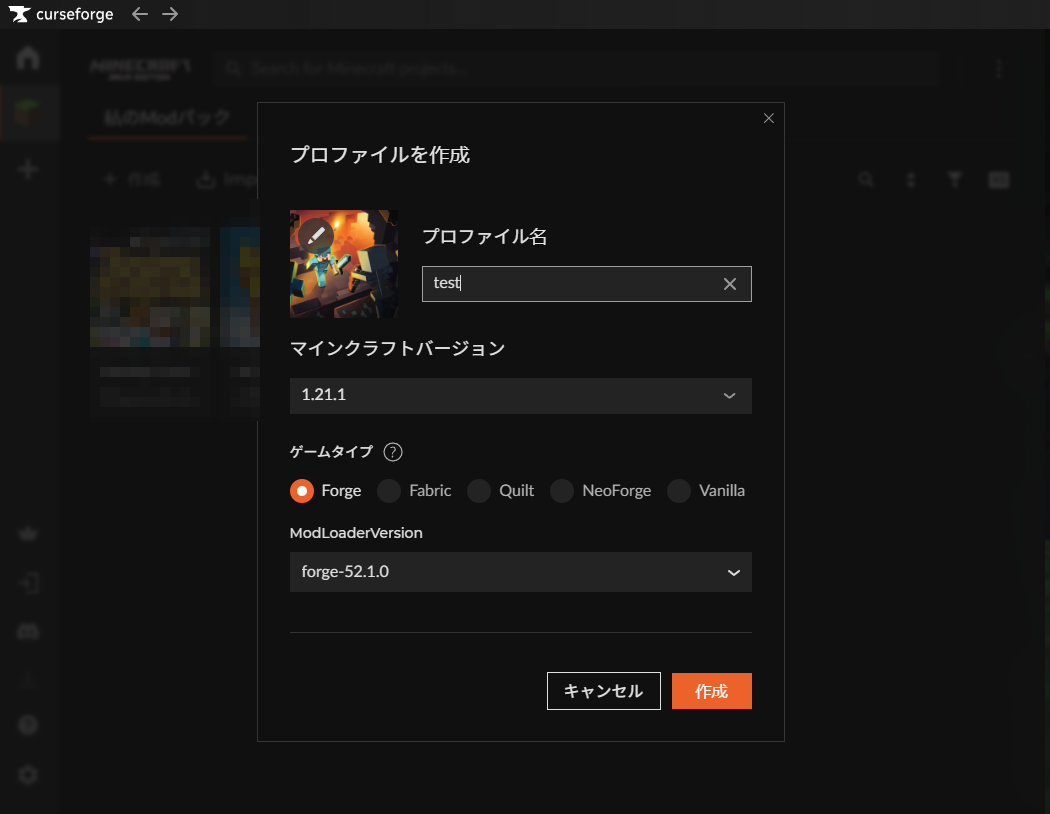Open Settings via the gear icon
The height and width of the screenshot is (814, 1050).
pyautogui.click(x=28, y=774)
